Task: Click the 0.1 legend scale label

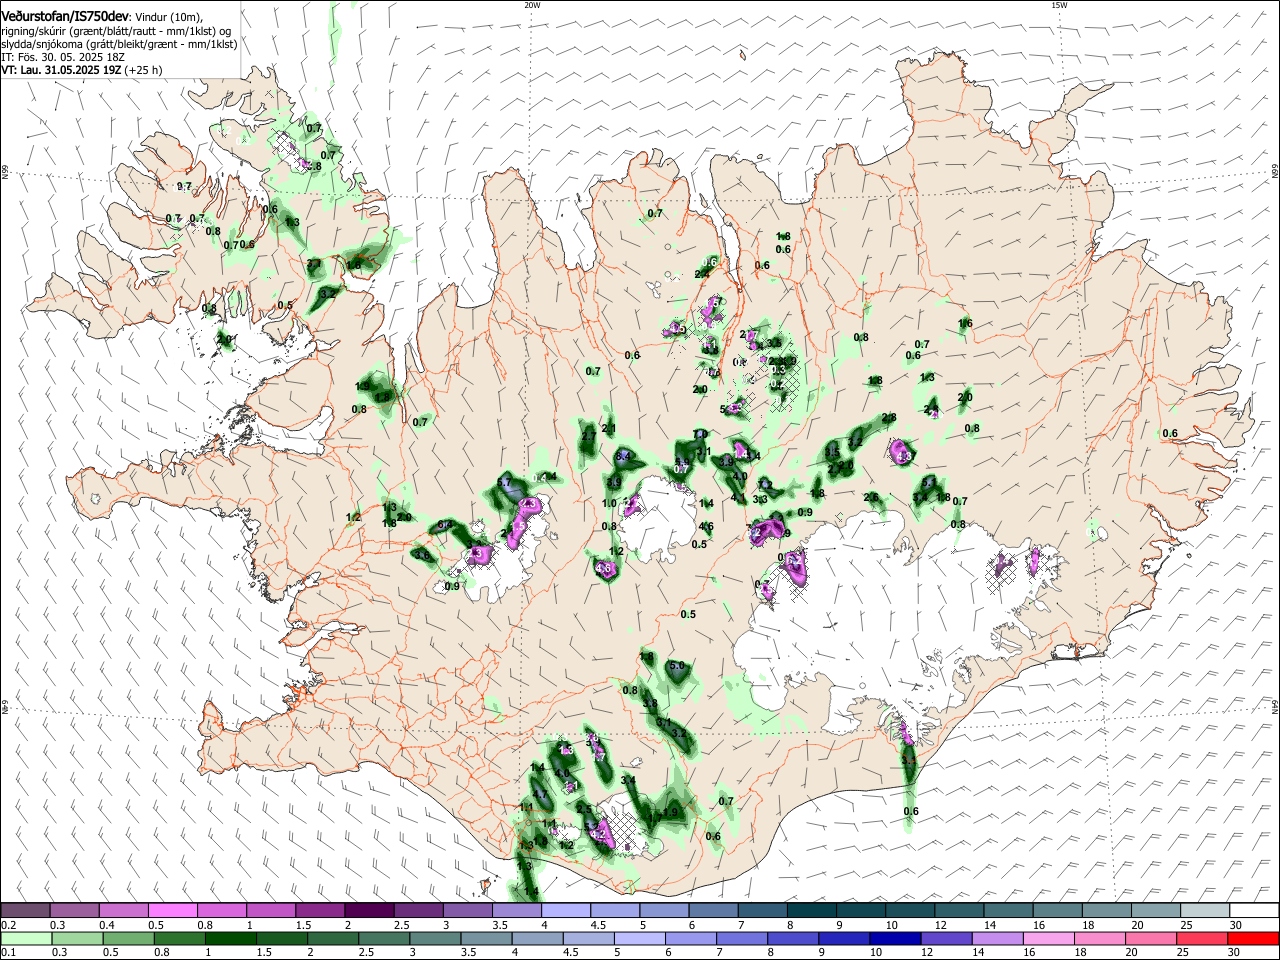Action: click(x=7, y=952)
